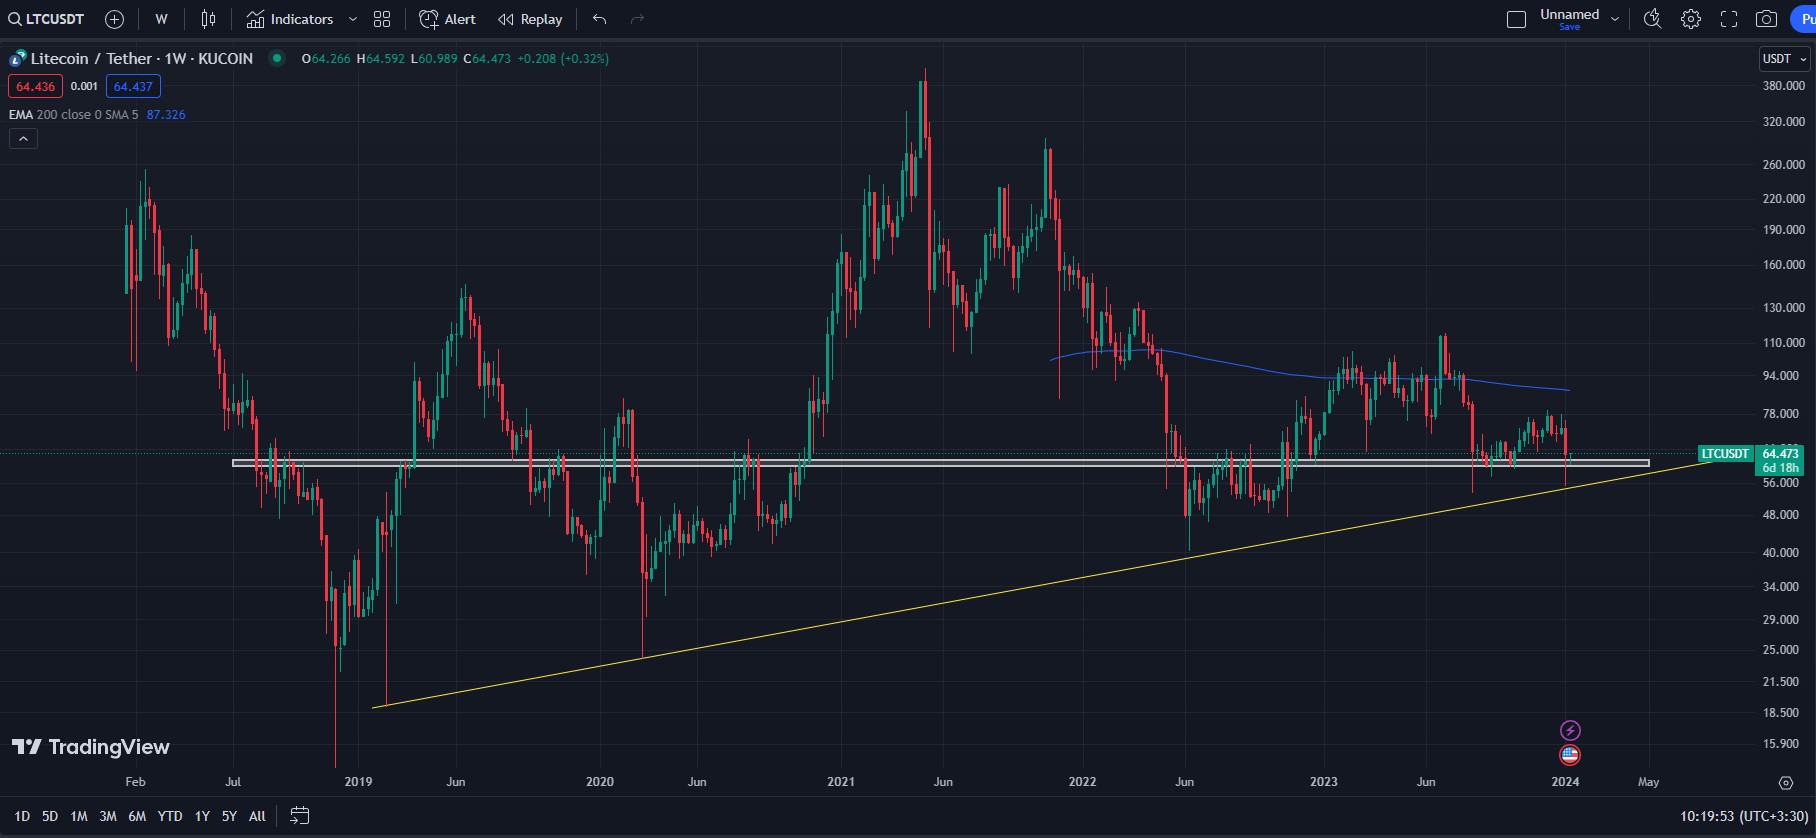Open the candlestick chart style menu

(x=208, y=19)
